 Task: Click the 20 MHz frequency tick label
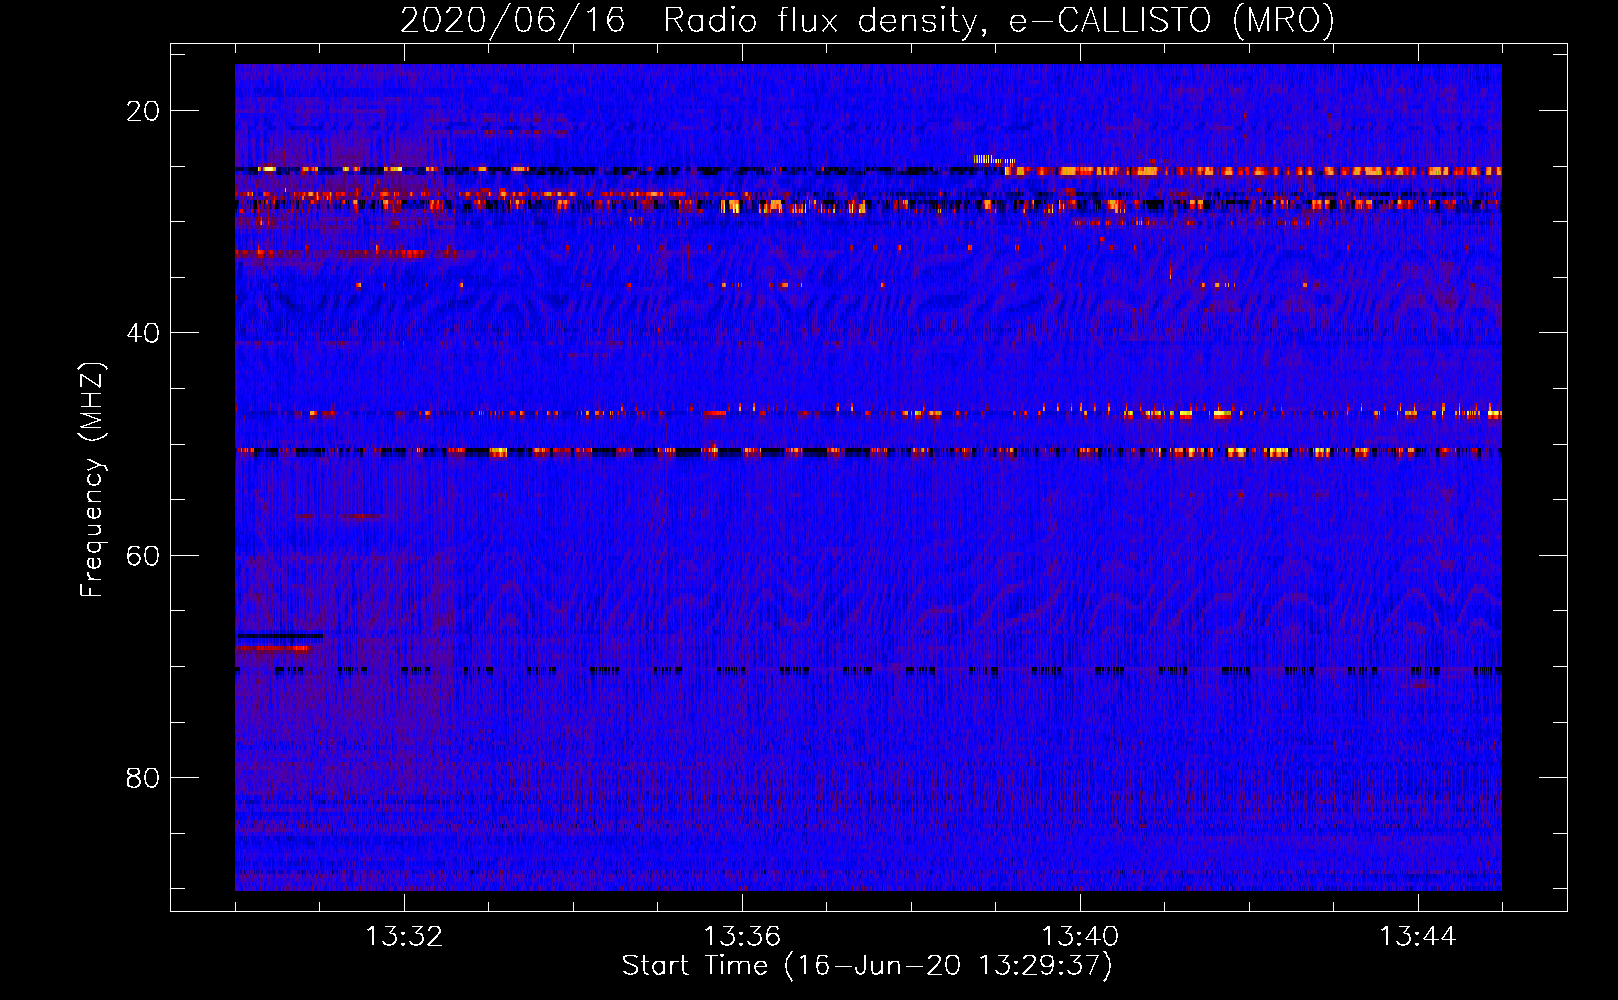143,111
